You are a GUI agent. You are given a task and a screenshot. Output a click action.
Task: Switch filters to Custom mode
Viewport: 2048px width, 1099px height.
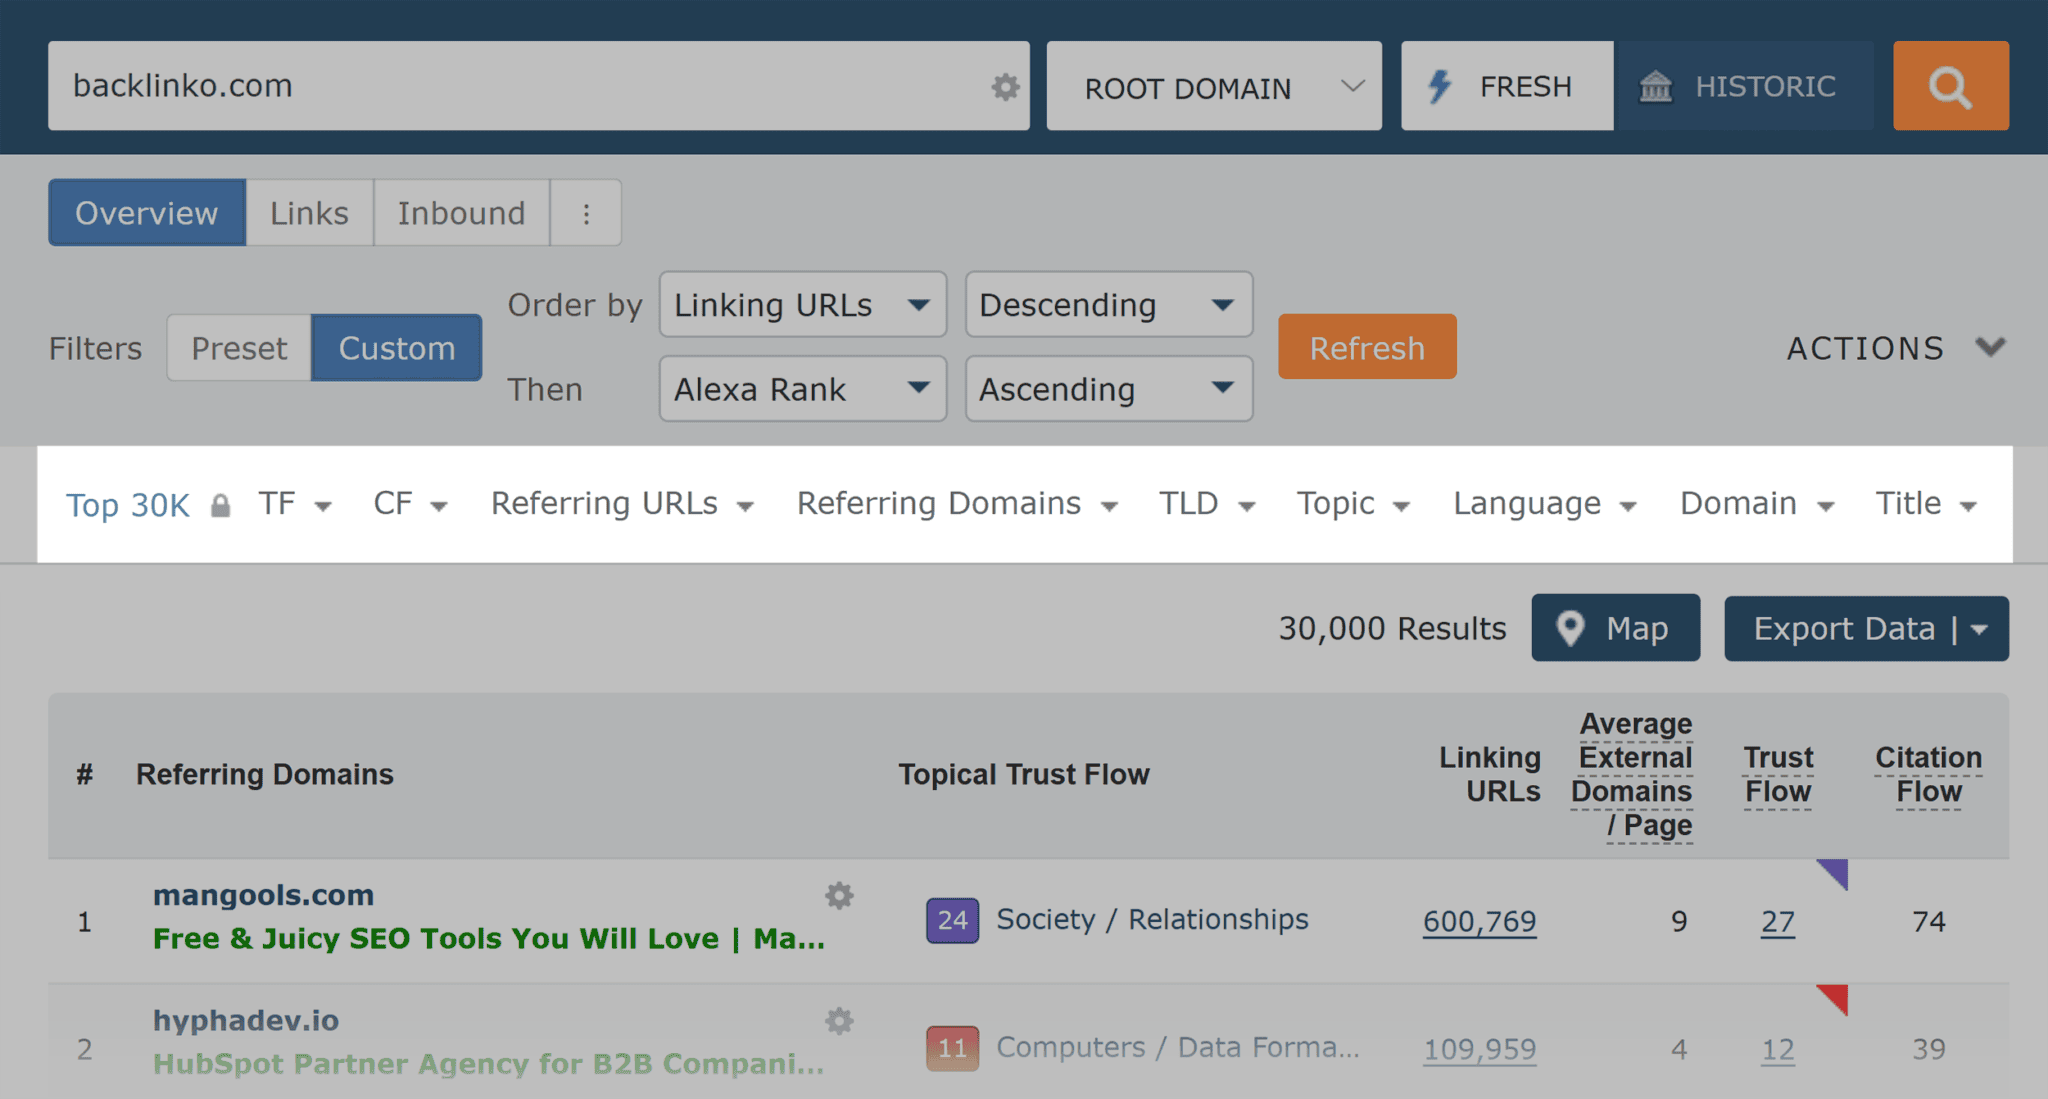point(396,347)
